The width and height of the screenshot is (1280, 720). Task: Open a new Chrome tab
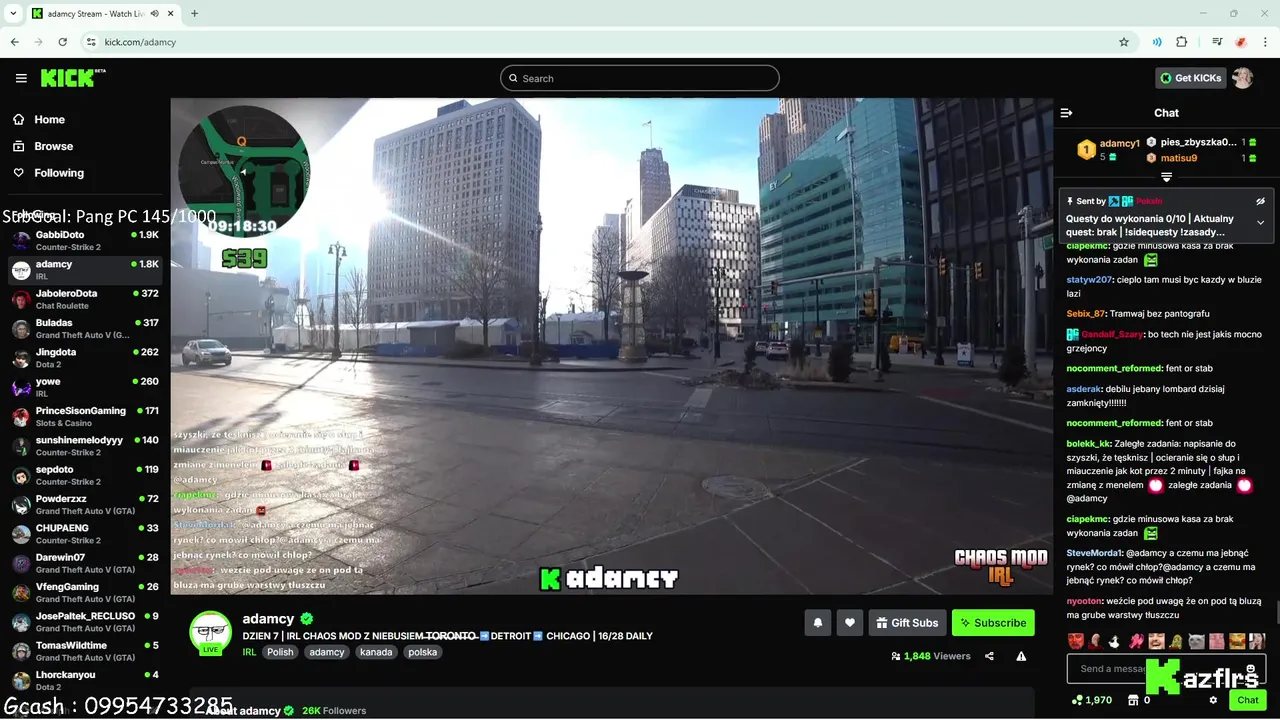click(x=194, y=13)
